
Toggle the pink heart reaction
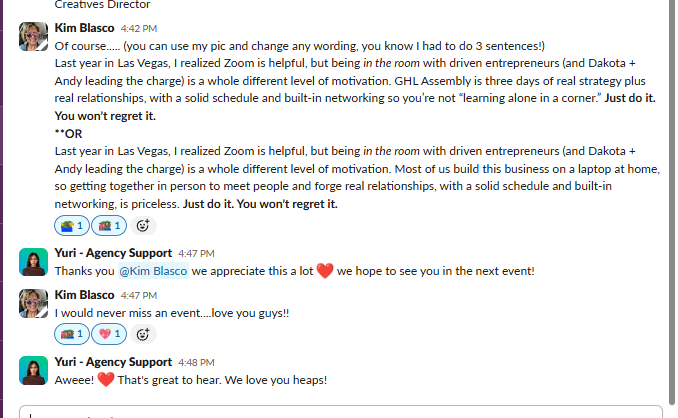[109, 333]
